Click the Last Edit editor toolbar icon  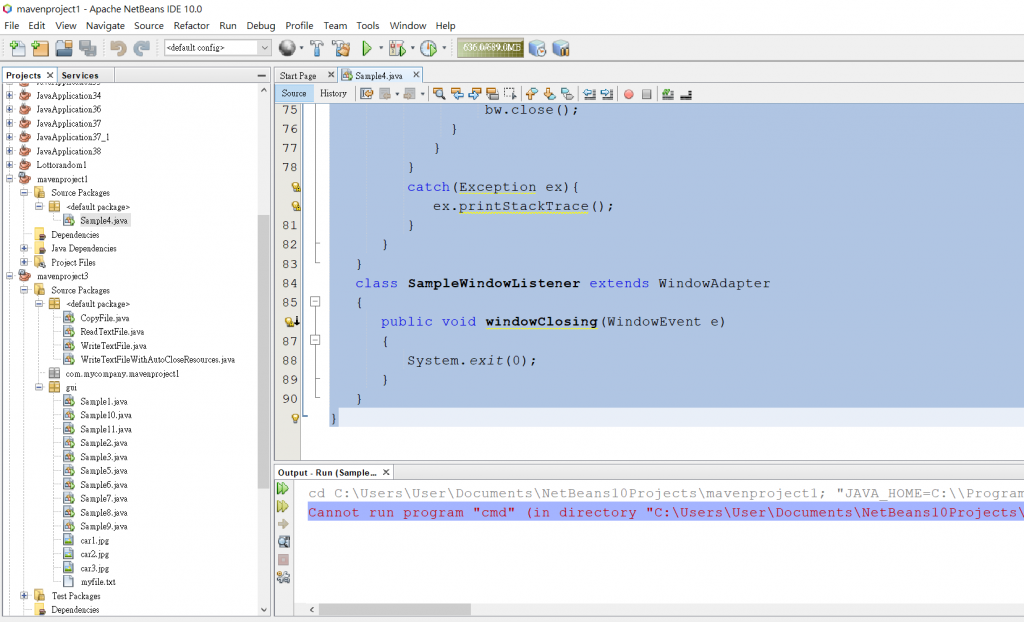[x=366, y=94]
